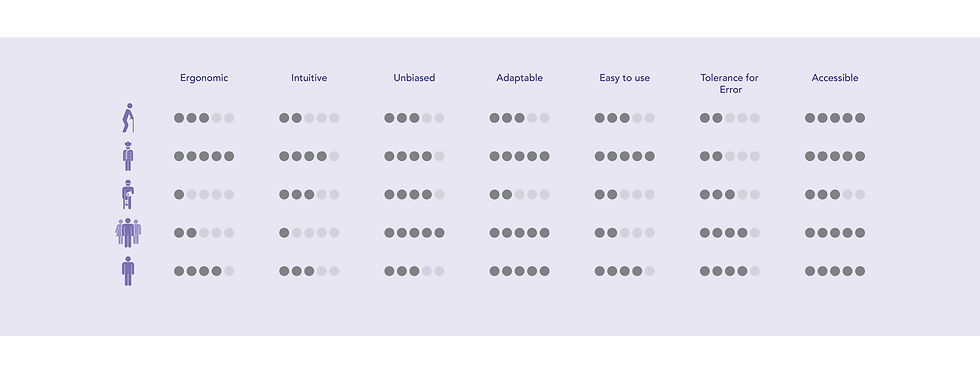
Task: Click the Intuitive column header
Action: tap(309, 78)
